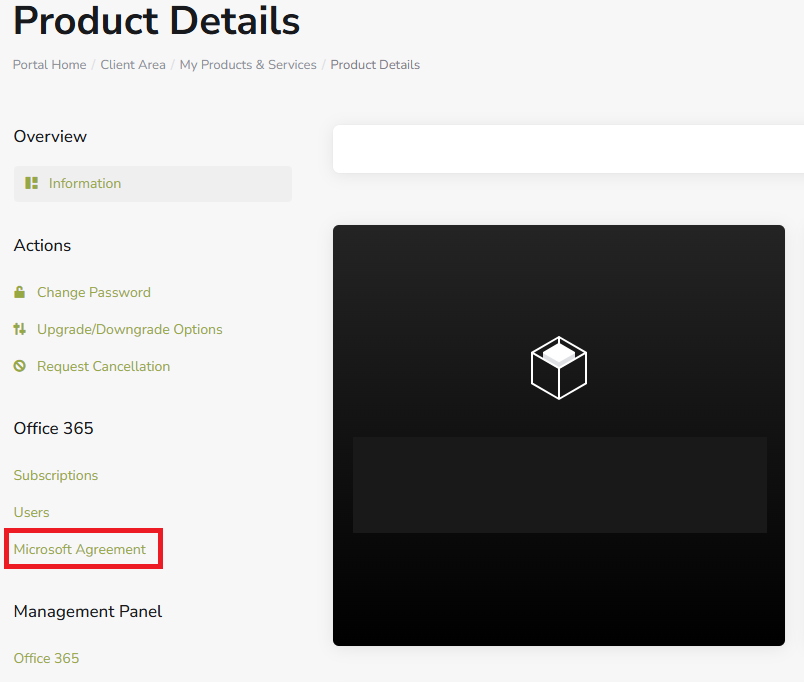
Task: Click the empty white bar above product panel
Action: point(568,149)
